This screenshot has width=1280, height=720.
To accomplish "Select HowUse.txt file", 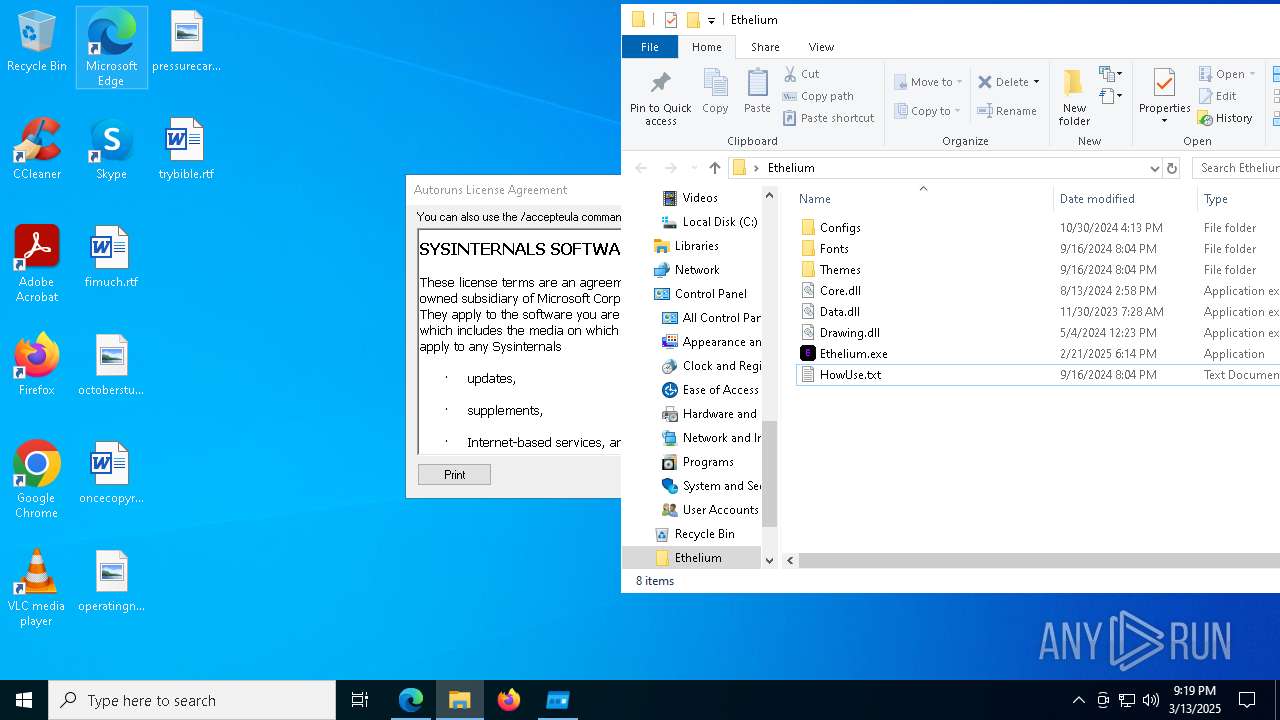I will coord(850,375).
